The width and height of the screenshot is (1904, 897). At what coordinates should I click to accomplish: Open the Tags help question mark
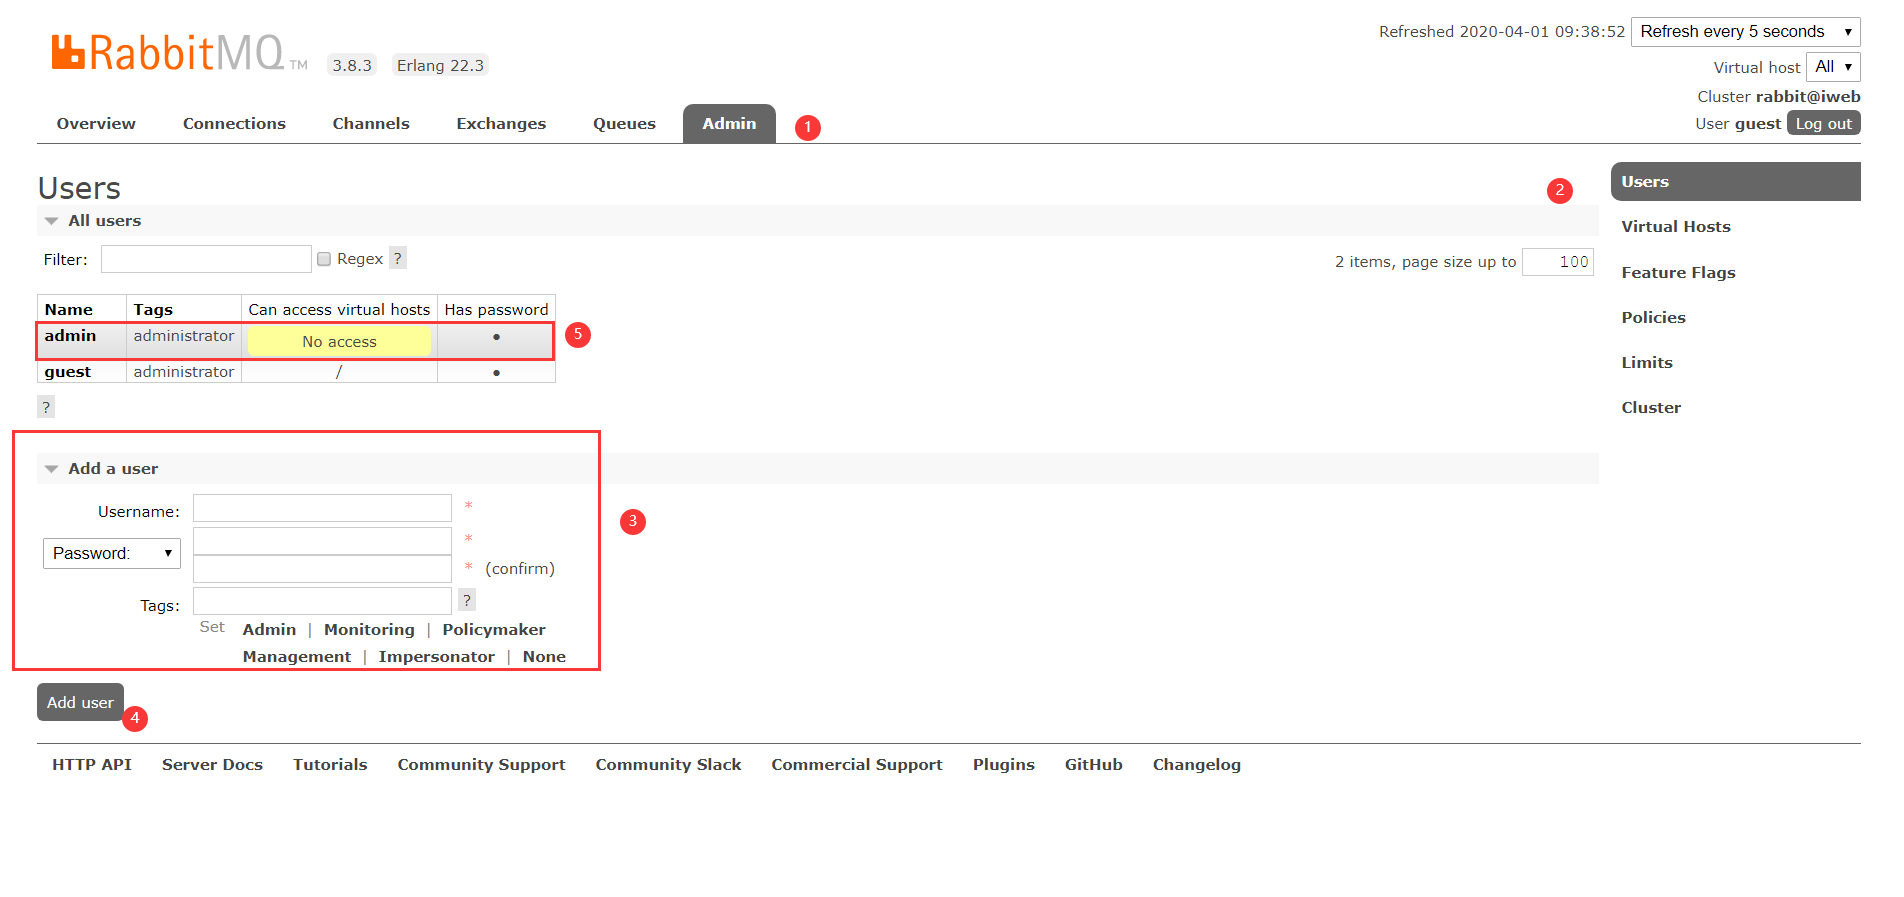(467, 600)
